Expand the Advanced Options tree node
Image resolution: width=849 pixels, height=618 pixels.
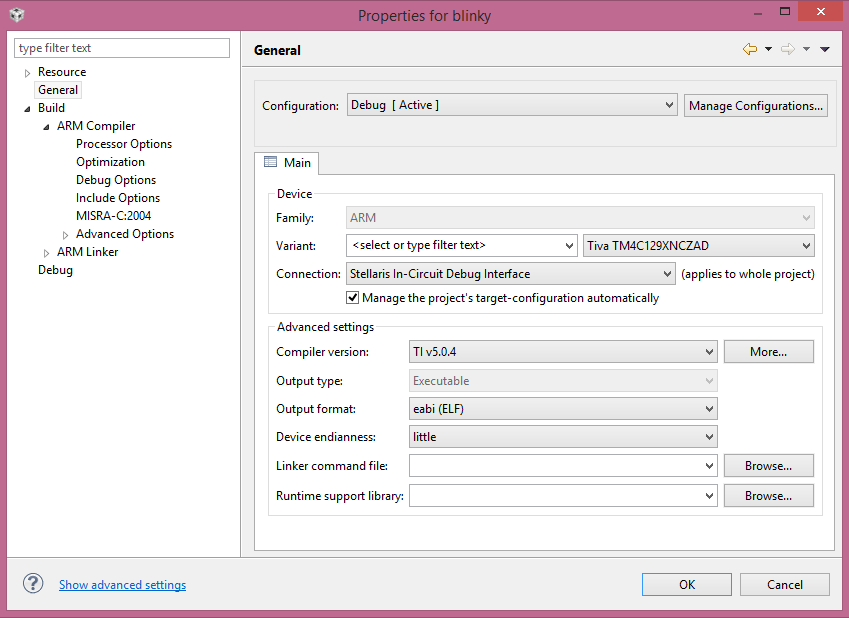(65, 235)
